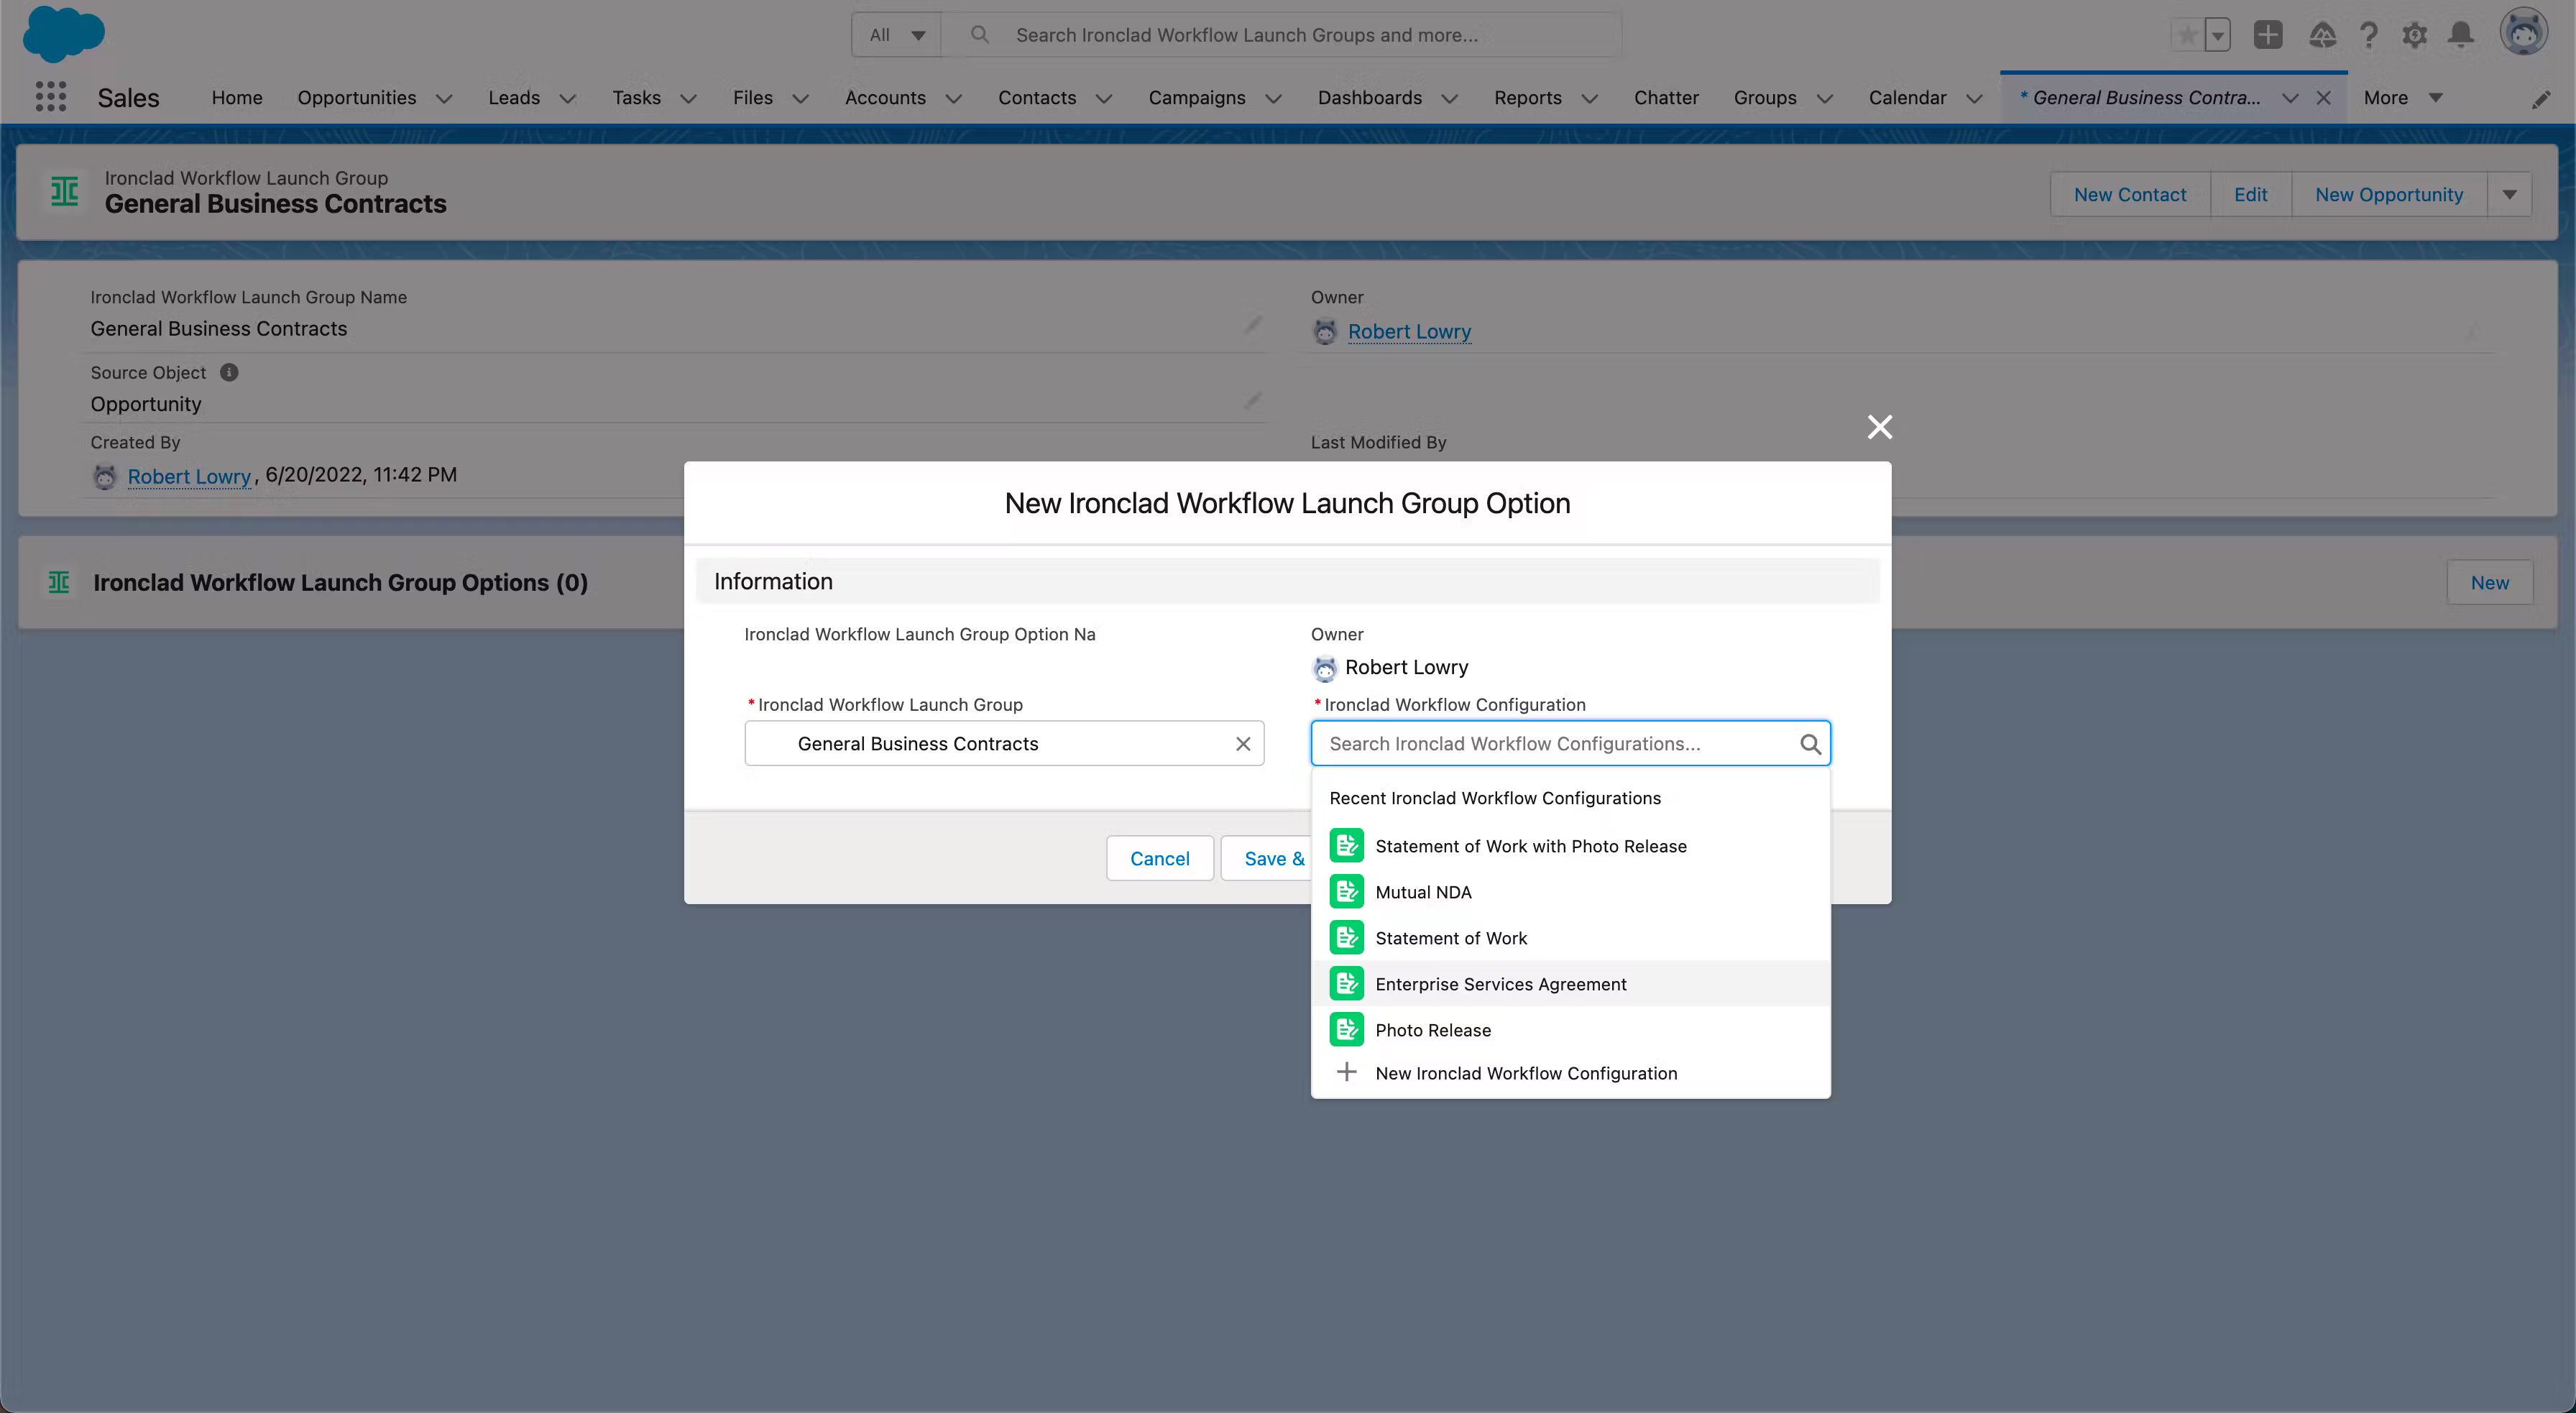This screenshot has width=2576, height=1413.
Task: Open the user profile avatar
Action: tap(2524, 33)
